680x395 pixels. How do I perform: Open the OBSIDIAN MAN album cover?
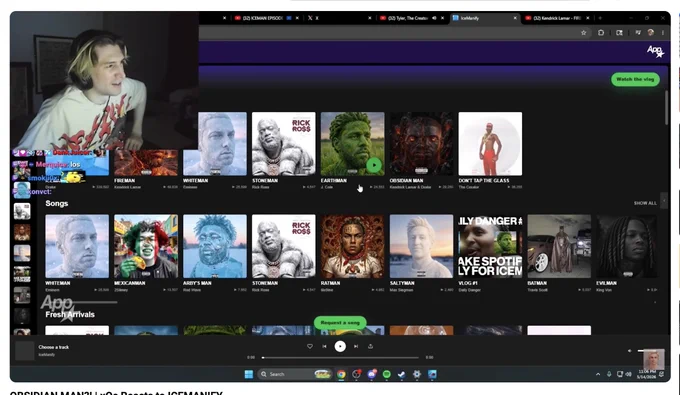click(x=421, y=144)
